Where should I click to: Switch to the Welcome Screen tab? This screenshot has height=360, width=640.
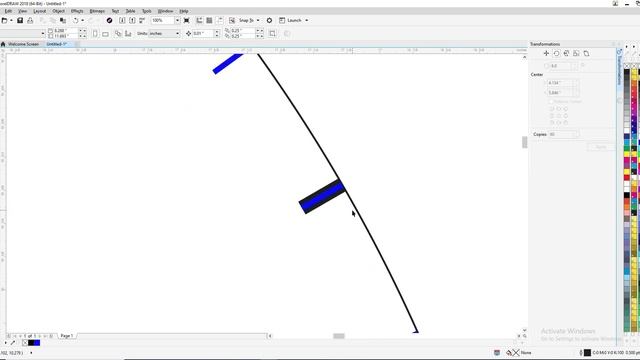[23, 44]
